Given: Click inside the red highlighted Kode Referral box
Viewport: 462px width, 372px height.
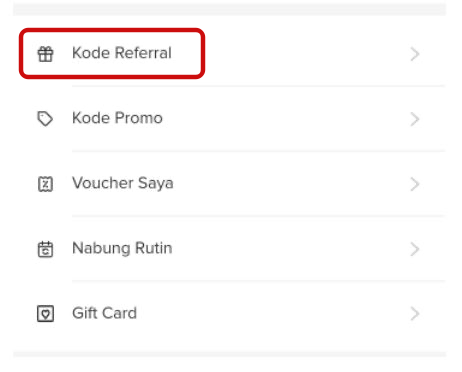Looking at the screenshot, I should coord(112,54).
